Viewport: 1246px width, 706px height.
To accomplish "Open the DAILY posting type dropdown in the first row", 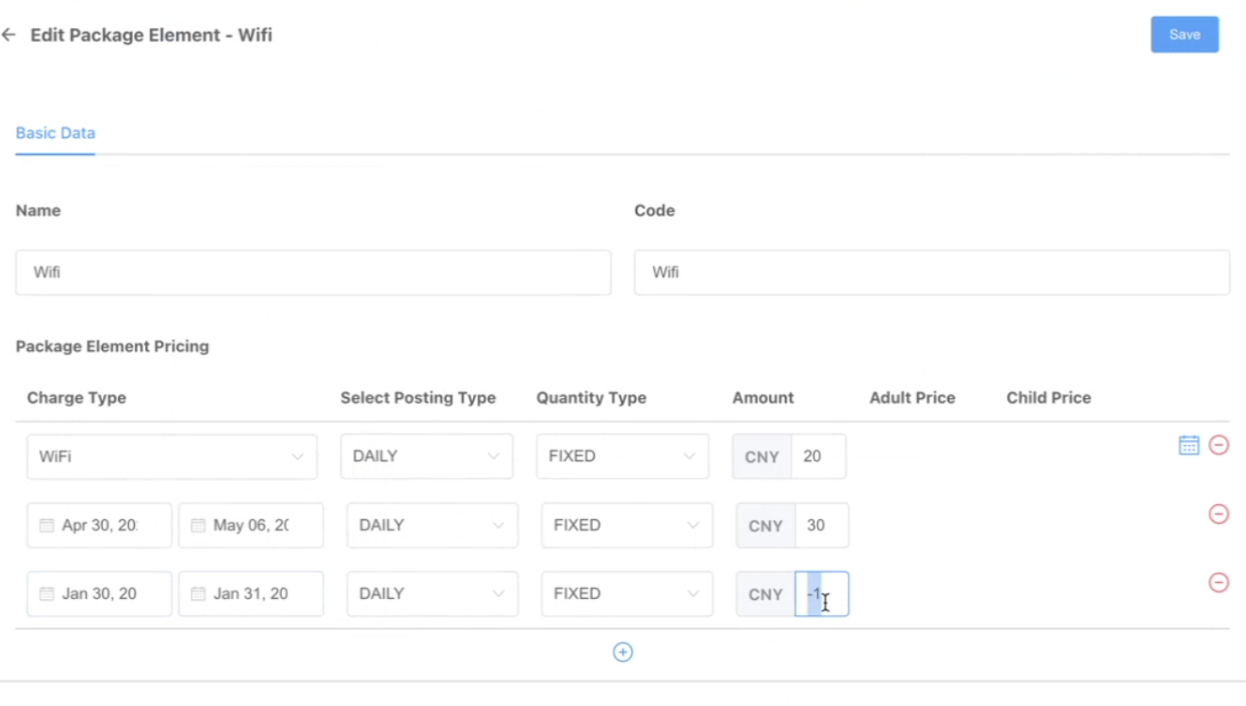I will click(x=426, y=456).
